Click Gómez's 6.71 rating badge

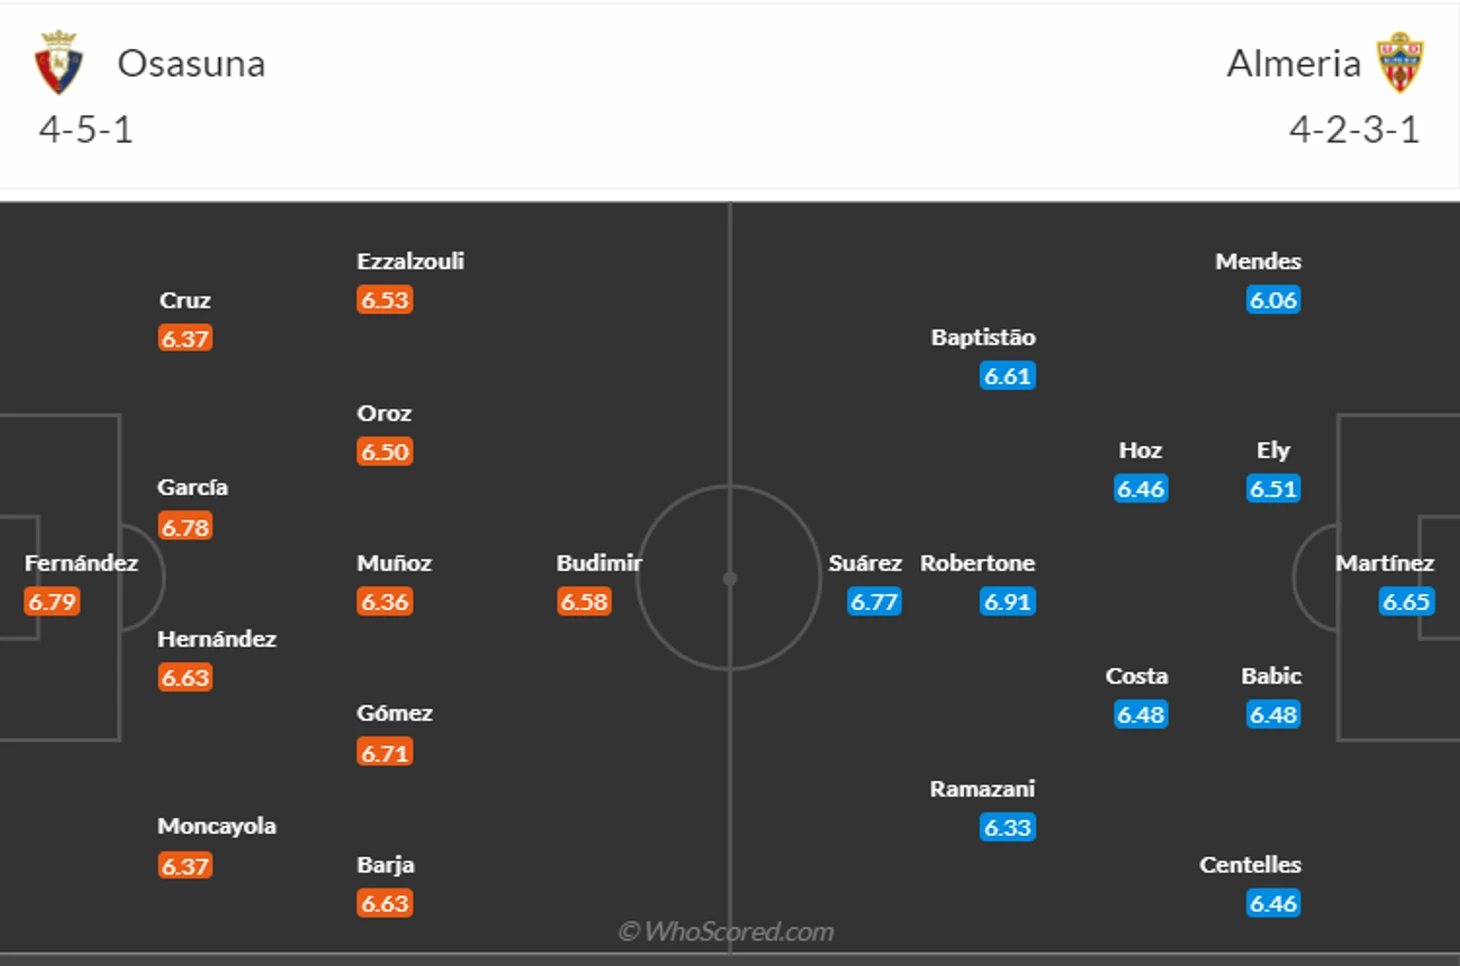point(385,753)
